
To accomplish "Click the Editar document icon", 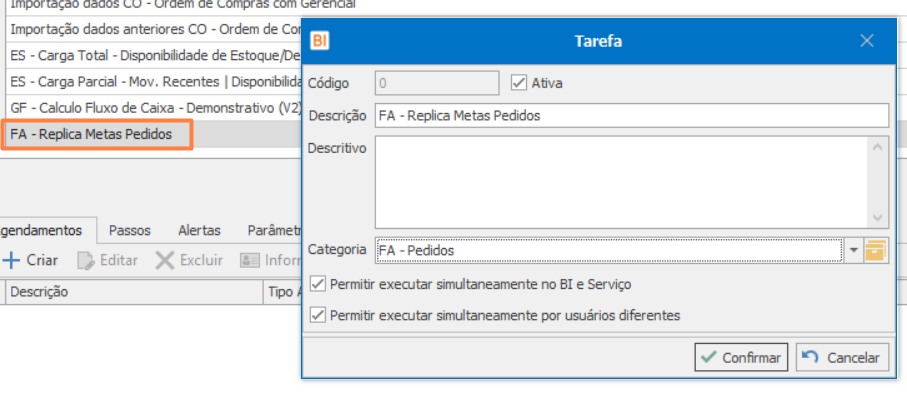I will click(x=86, y=260).
